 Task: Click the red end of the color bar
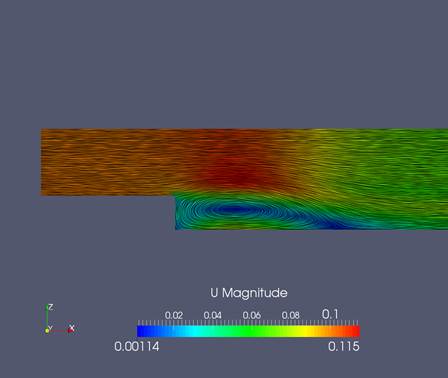354,331
